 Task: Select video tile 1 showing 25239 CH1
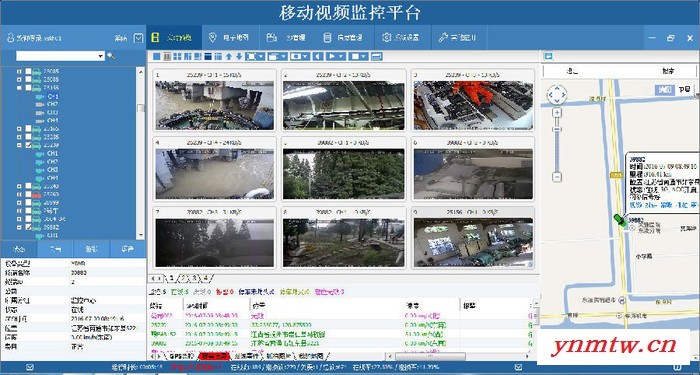[215, 100]
